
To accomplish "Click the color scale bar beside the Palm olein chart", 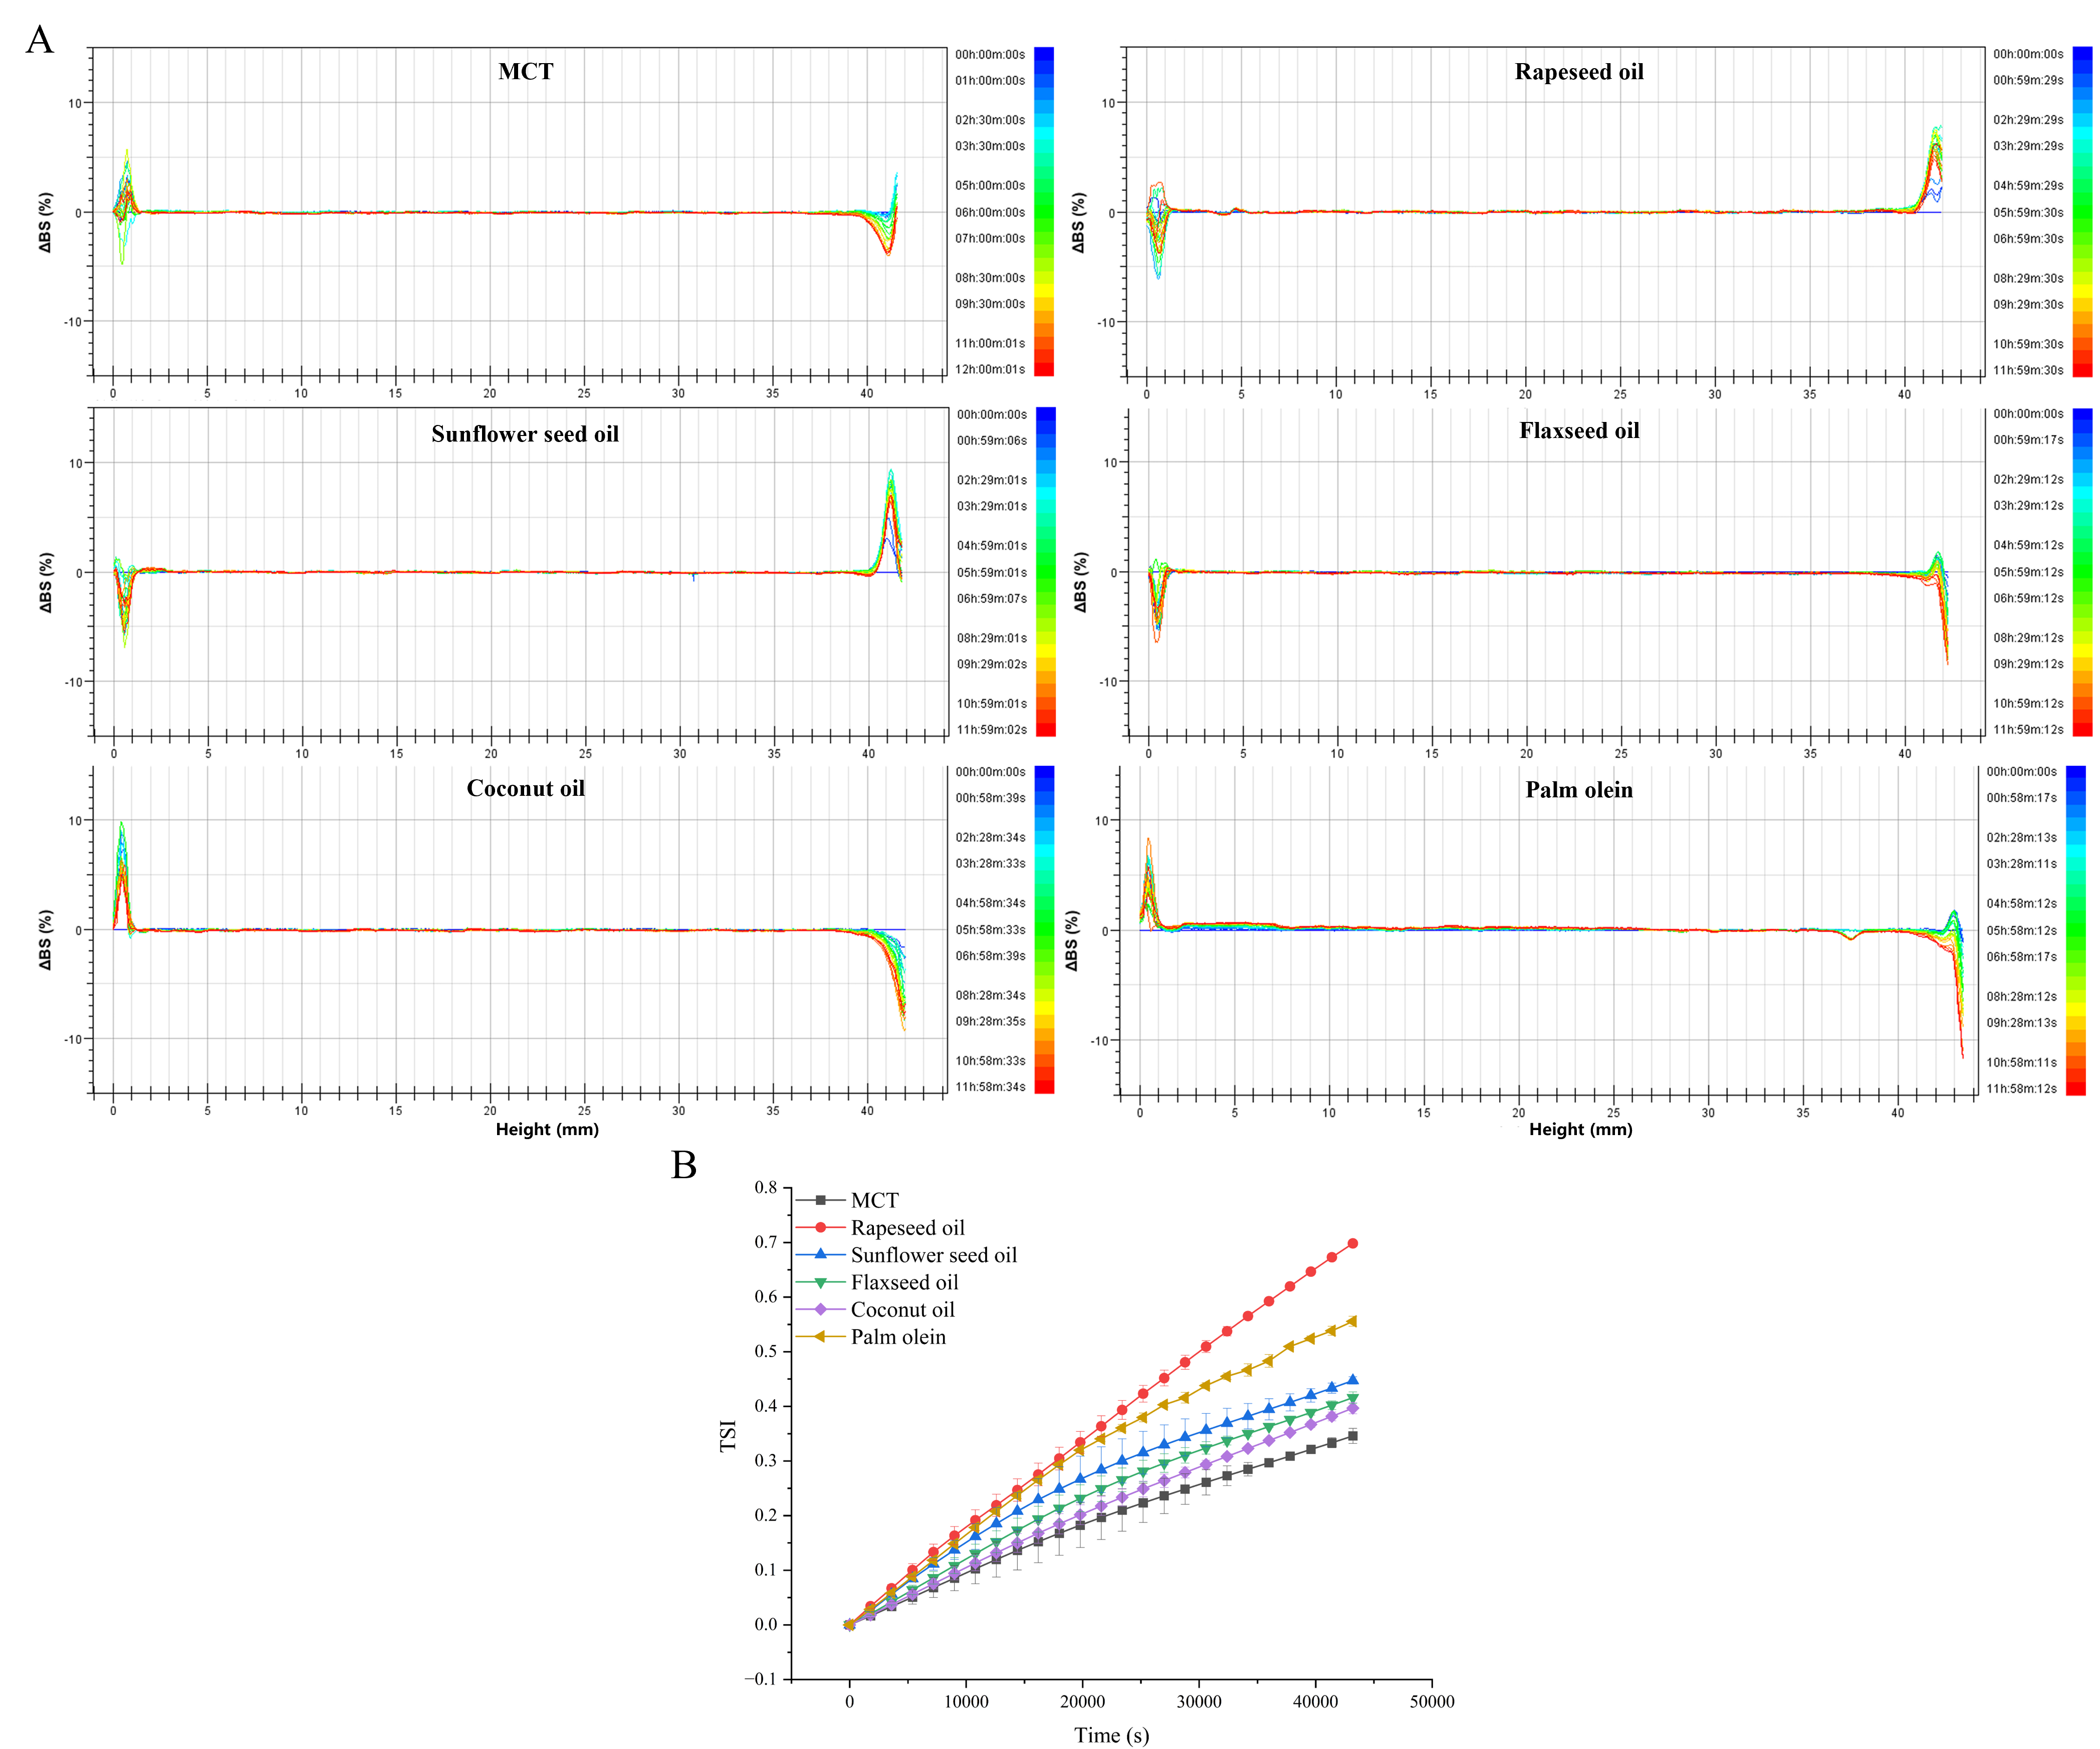I will 2075,930.
